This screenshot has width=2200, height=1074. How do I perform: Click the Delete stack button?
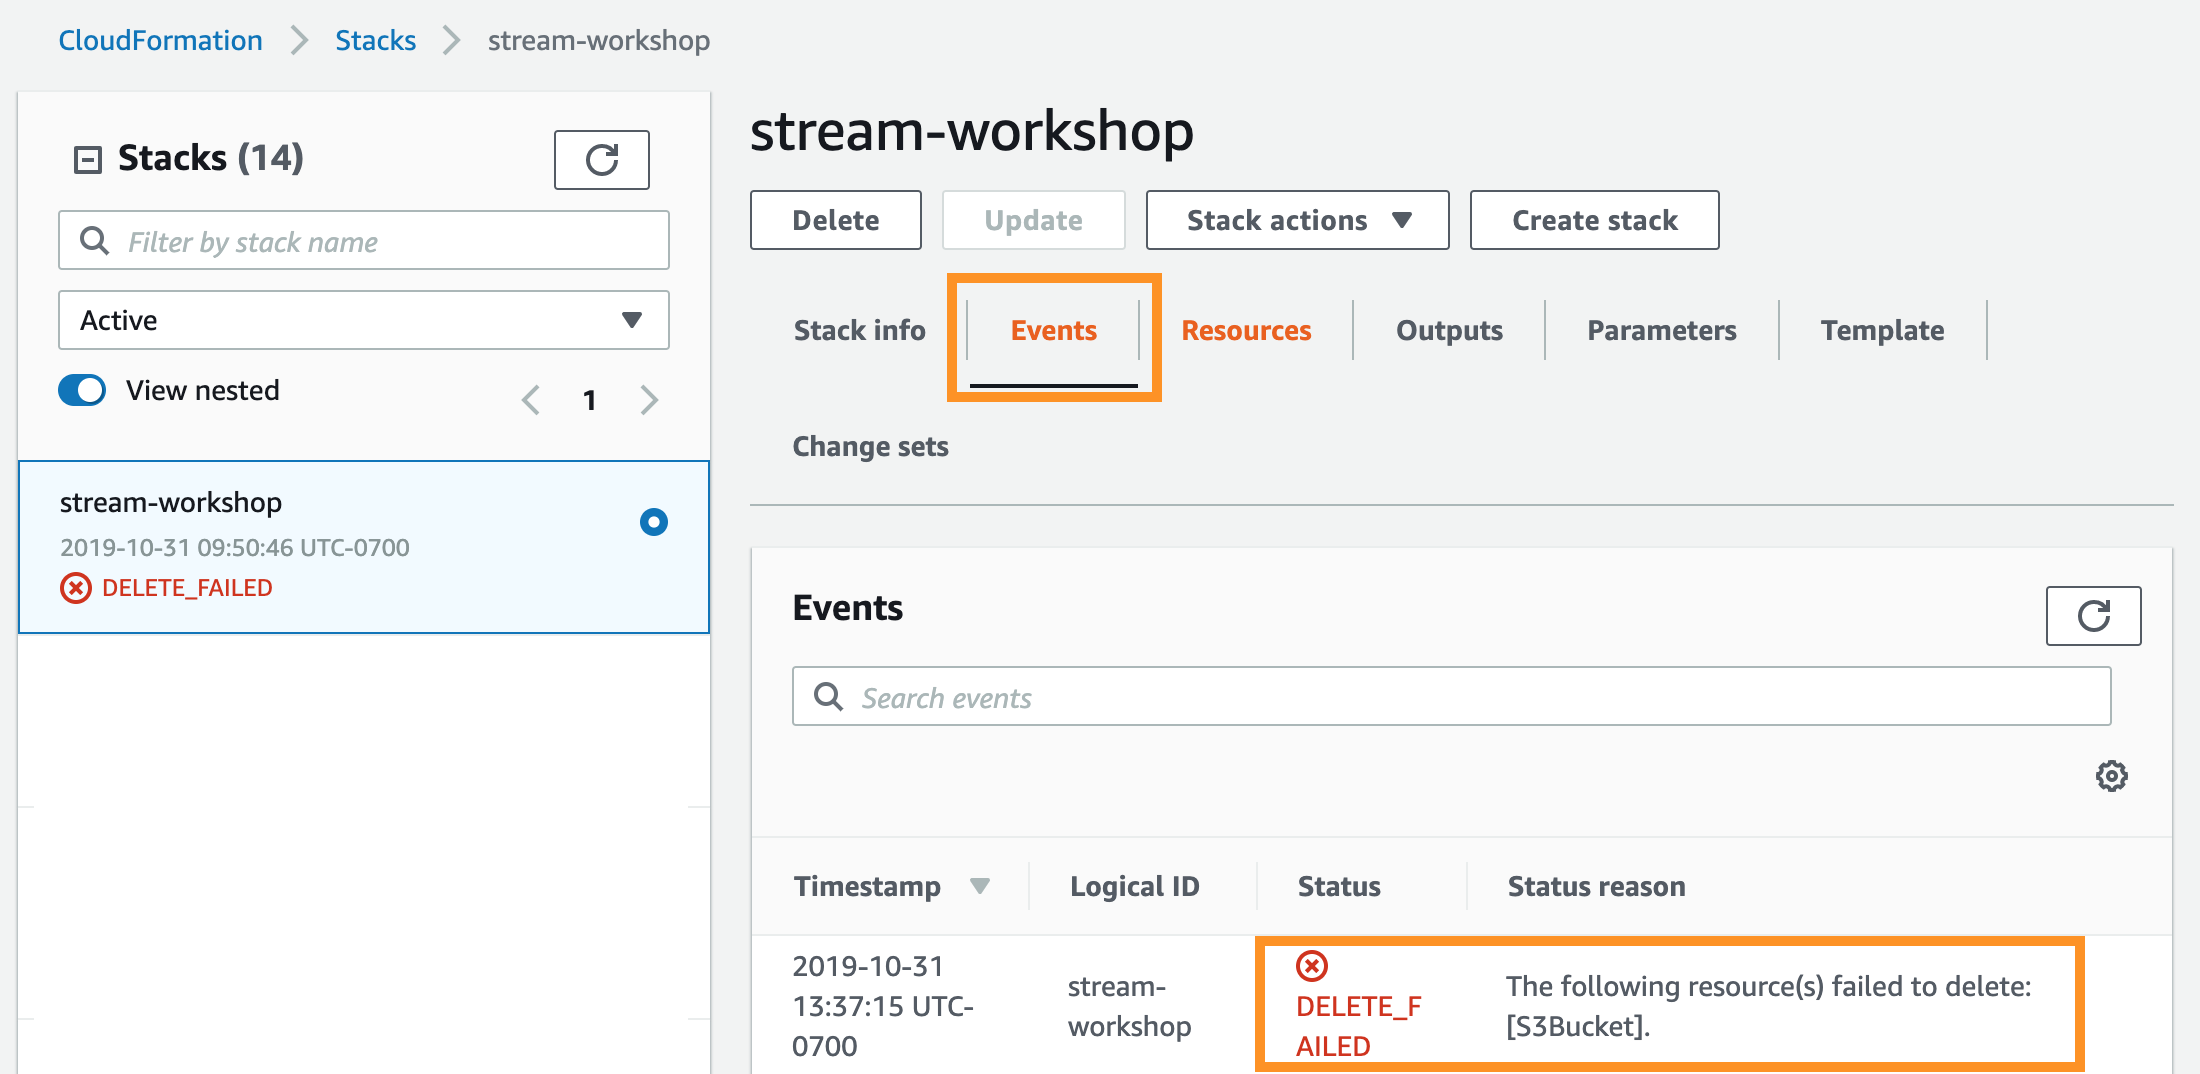[836, 220]
